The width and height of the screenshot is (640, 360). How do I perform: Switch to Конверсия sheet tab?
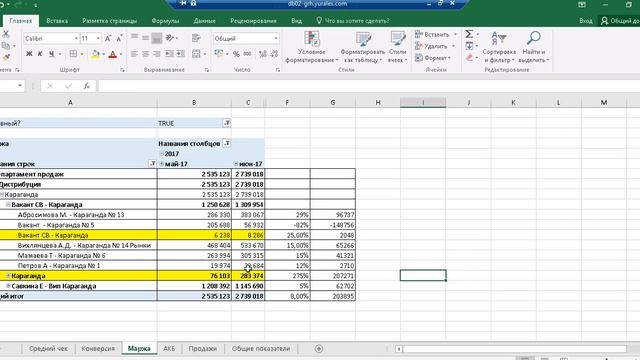tap(98, 349)
